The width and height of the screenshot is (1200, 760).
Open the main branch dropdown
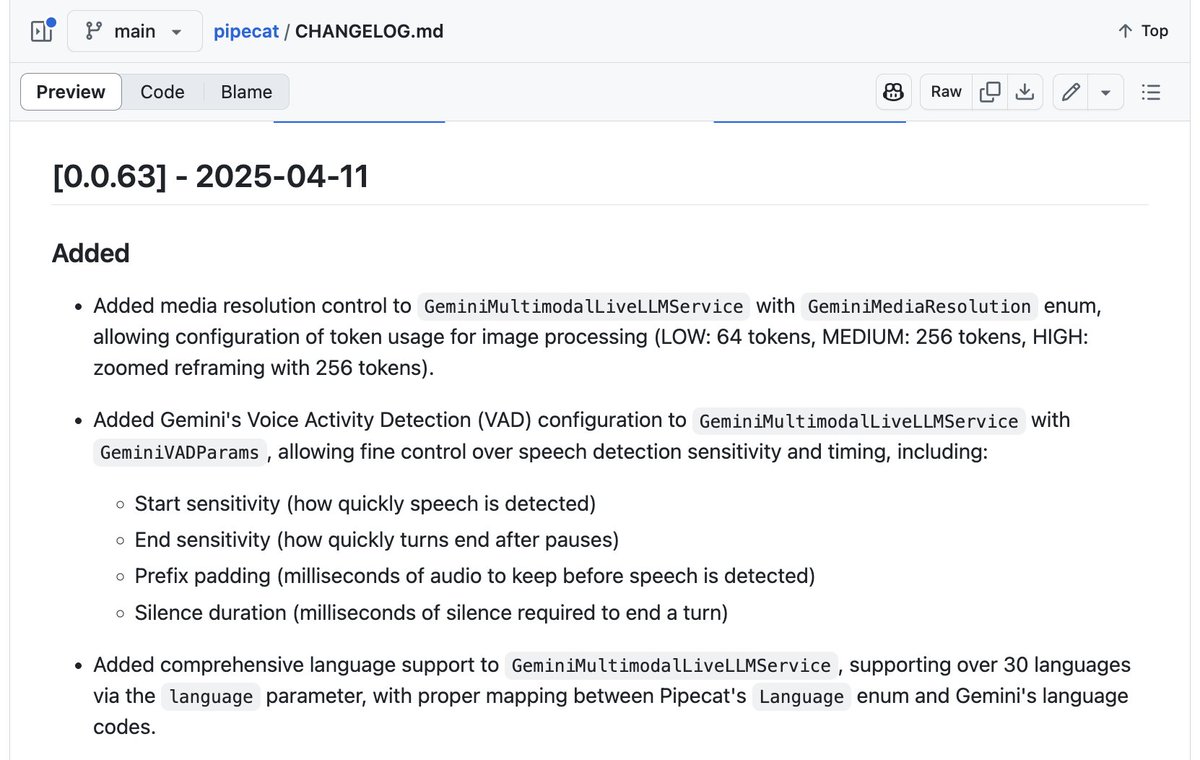[135, 31]
